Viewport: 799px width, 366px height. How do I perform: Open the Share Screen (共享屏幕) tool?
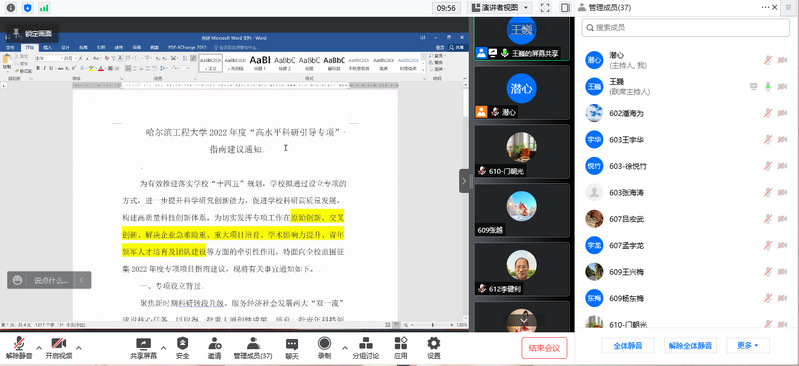pos(144,349)
